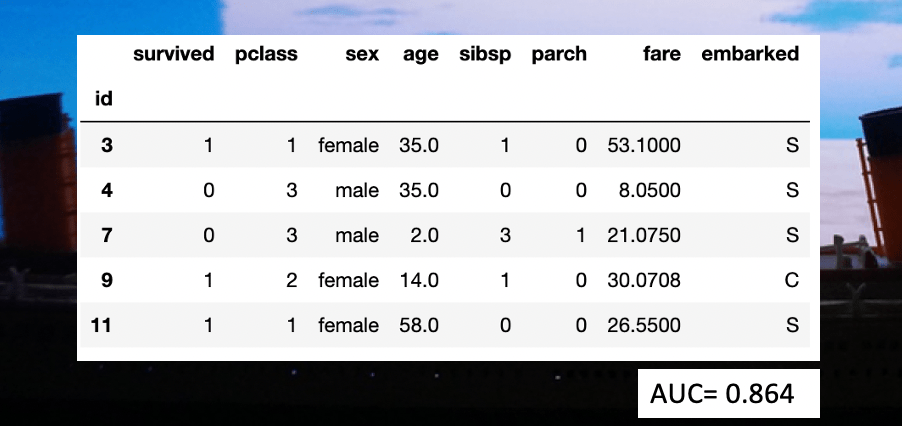
Task: Select the 'age' column header
Action: tap(420, 55)
